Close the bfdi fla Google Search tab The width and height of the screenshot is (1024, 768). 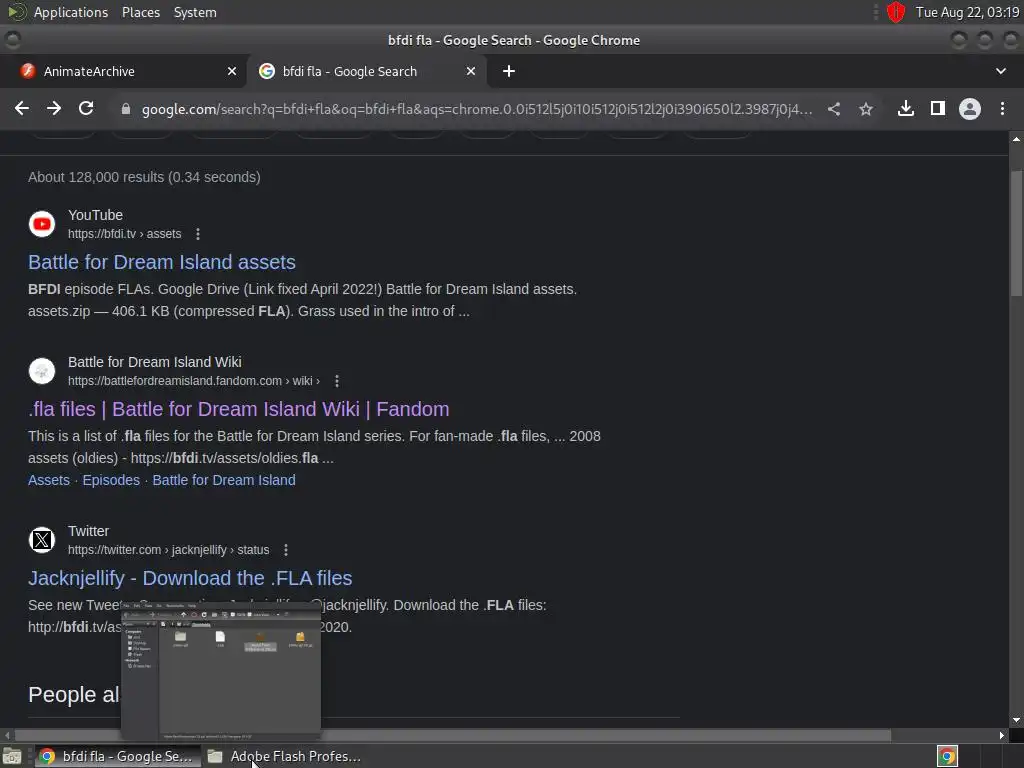[471, 71]
